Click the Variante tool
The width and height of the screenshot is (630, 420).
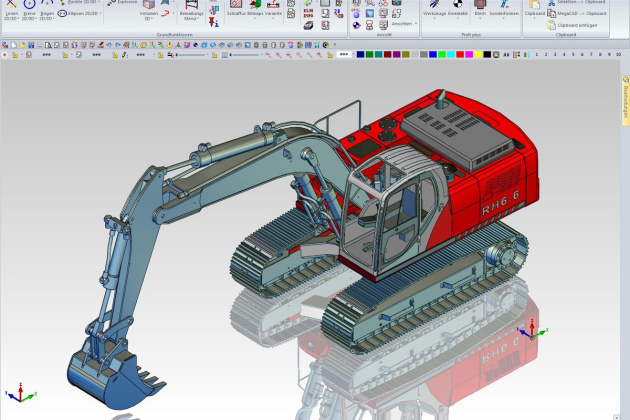(x=273, y=7)
